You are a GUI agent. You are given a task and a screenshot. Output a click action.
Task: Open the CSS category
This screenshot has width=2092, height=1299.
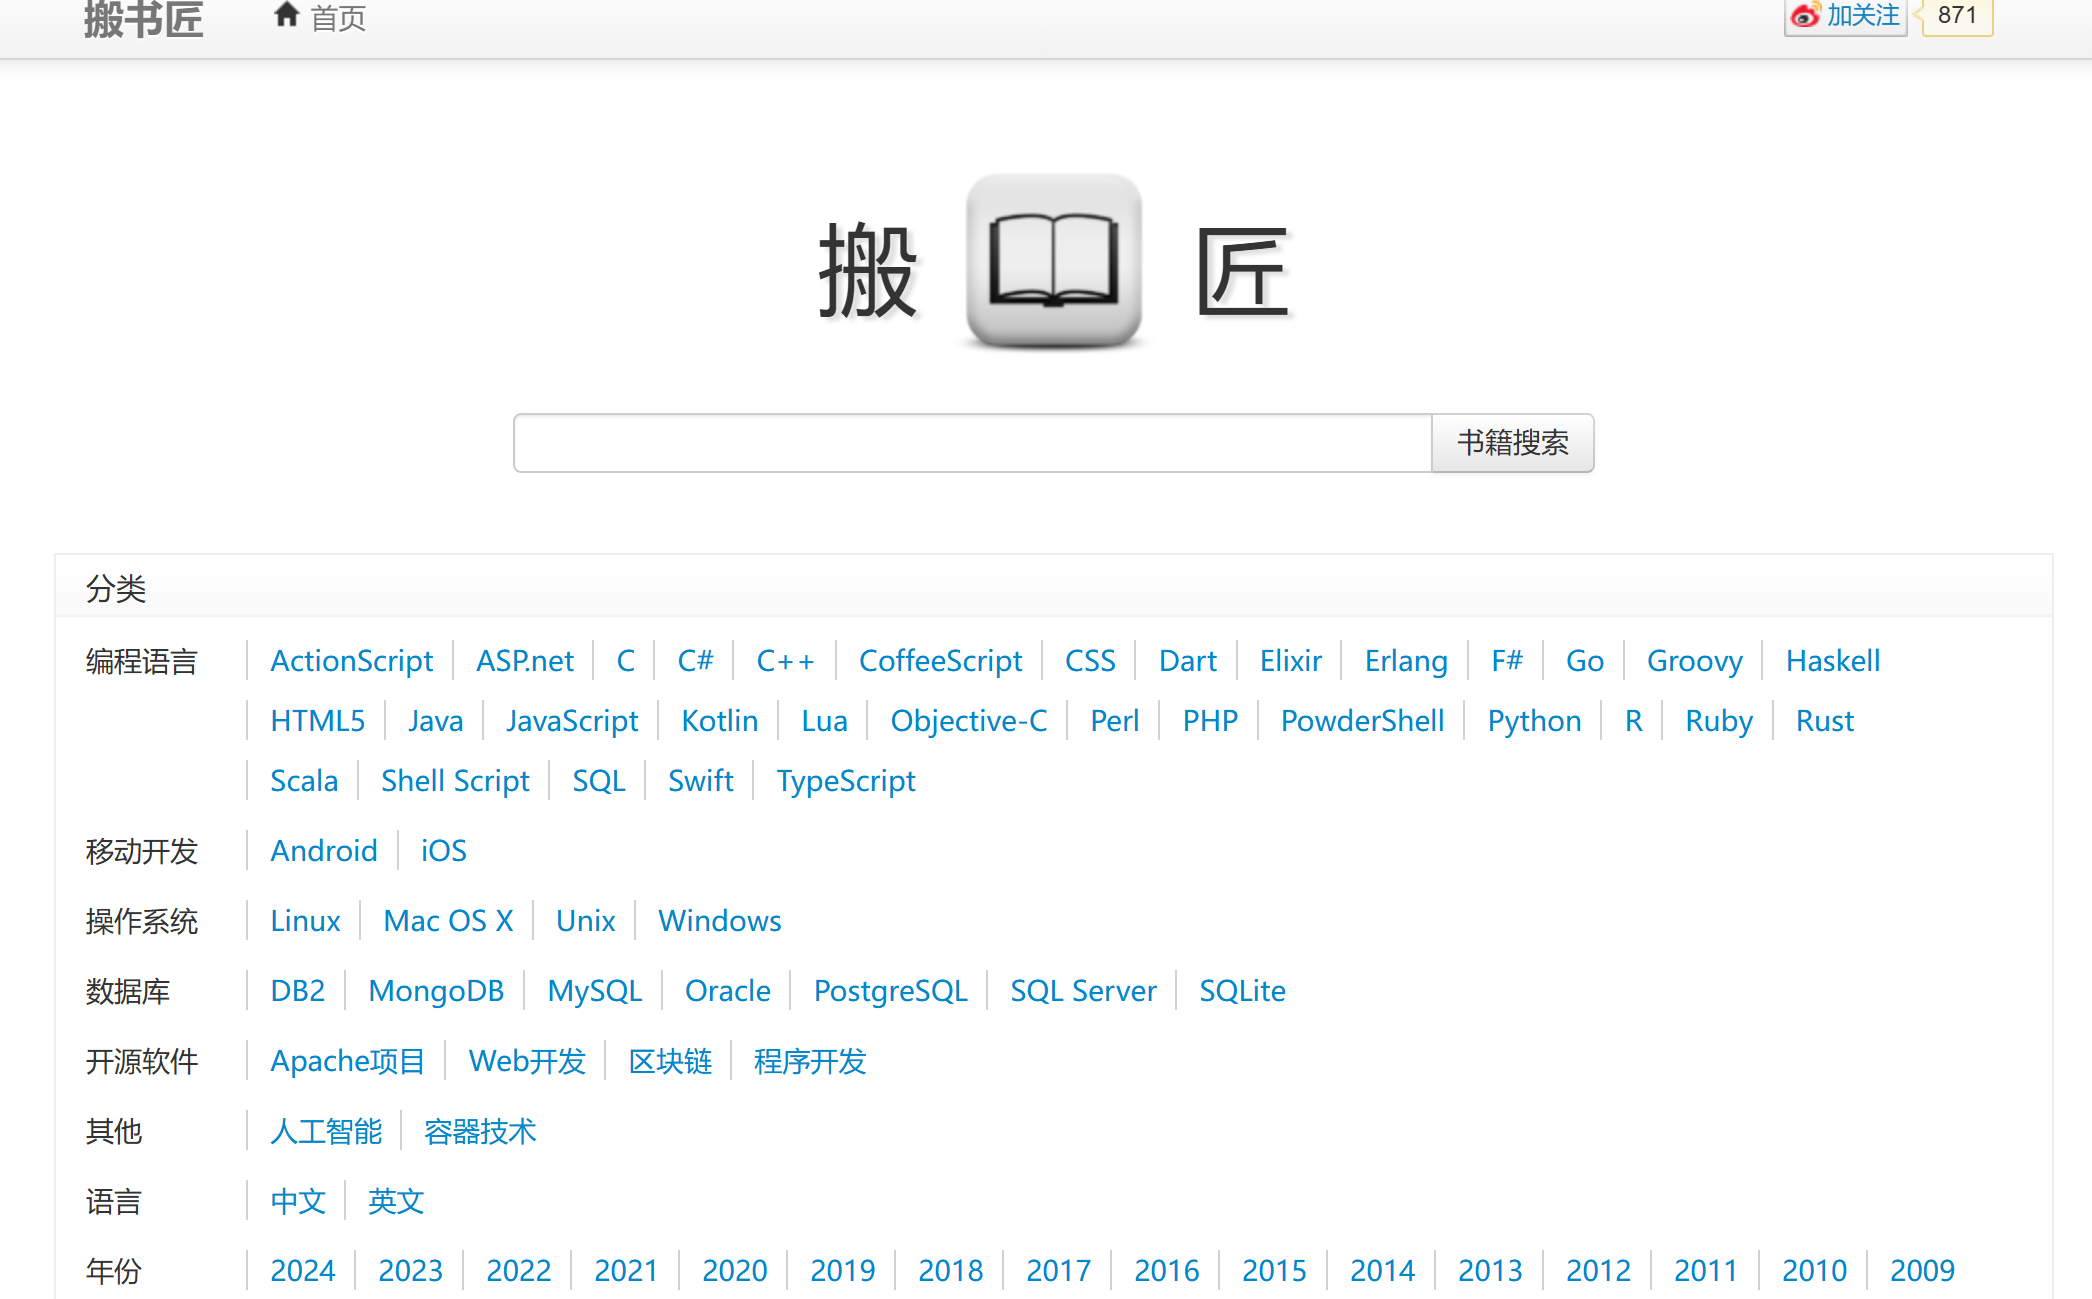[x=1090, y=661]
